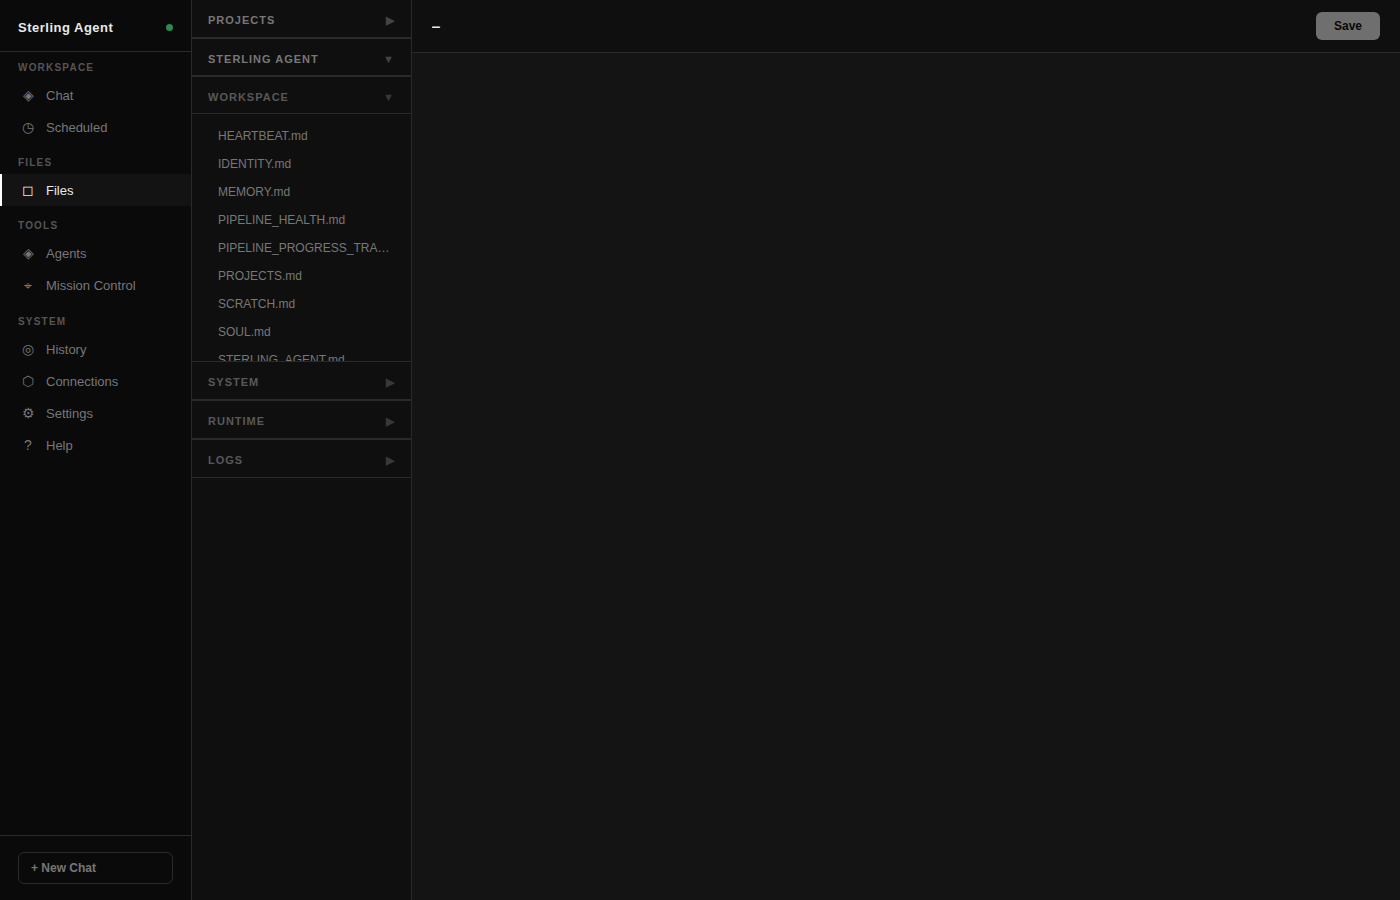The image size is (1400, 900).
Task: Open the PIPELINE_PROGRESS_TRA… file
Action: [301, 248]
